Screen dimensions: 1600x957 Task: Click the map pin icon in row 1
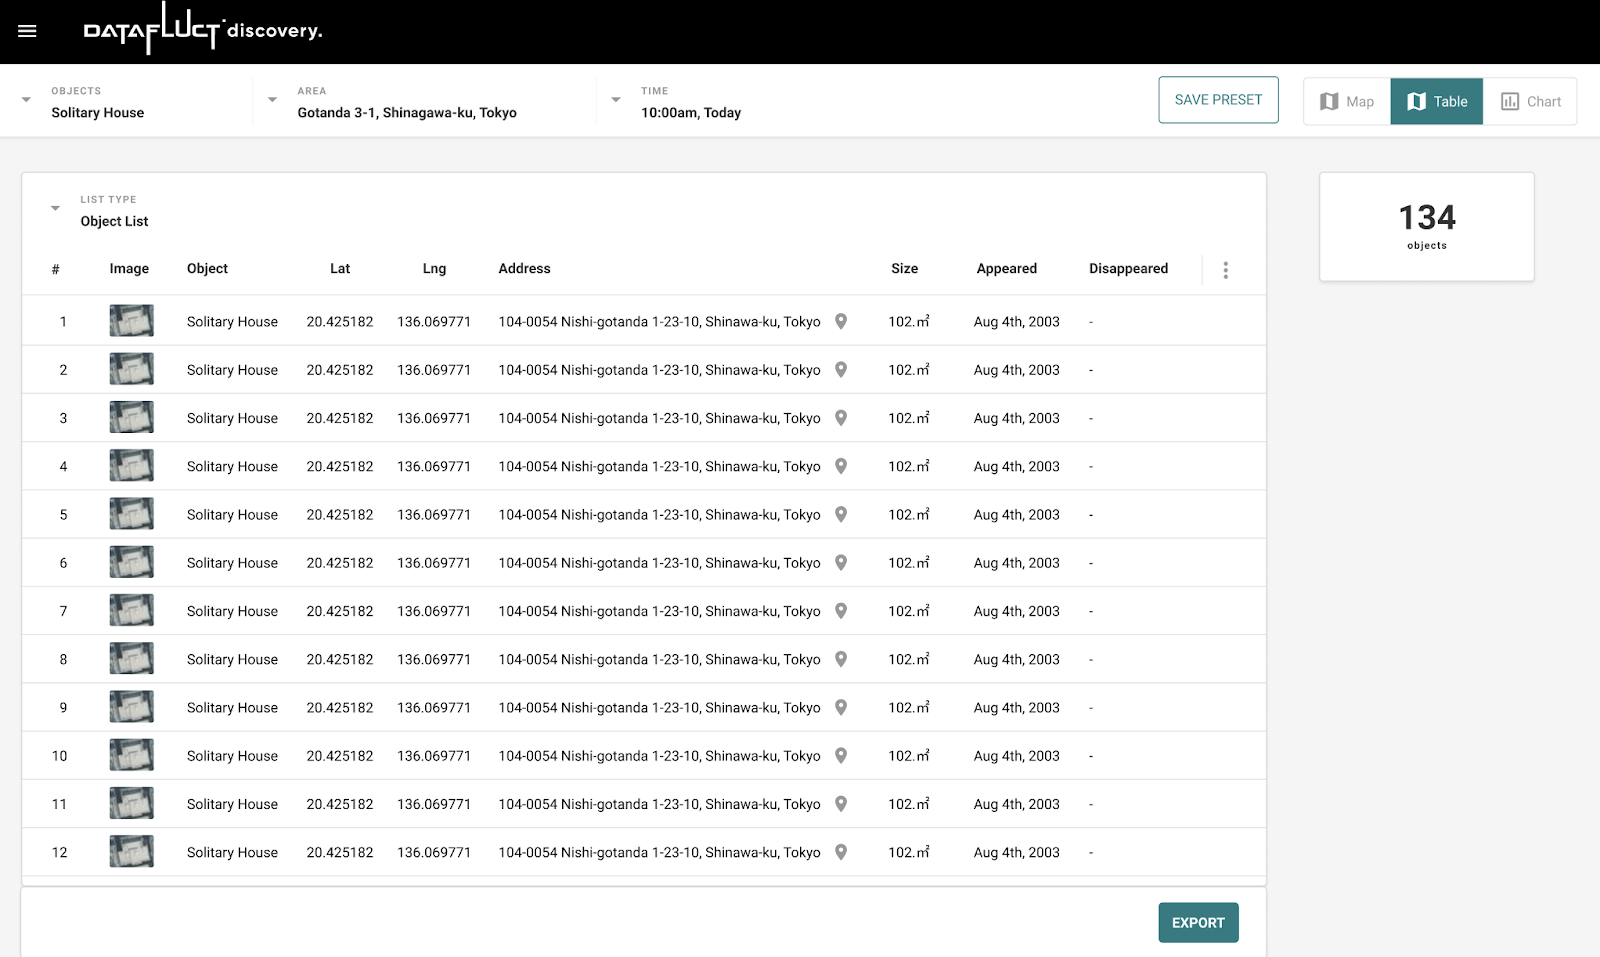pos(841,322)
